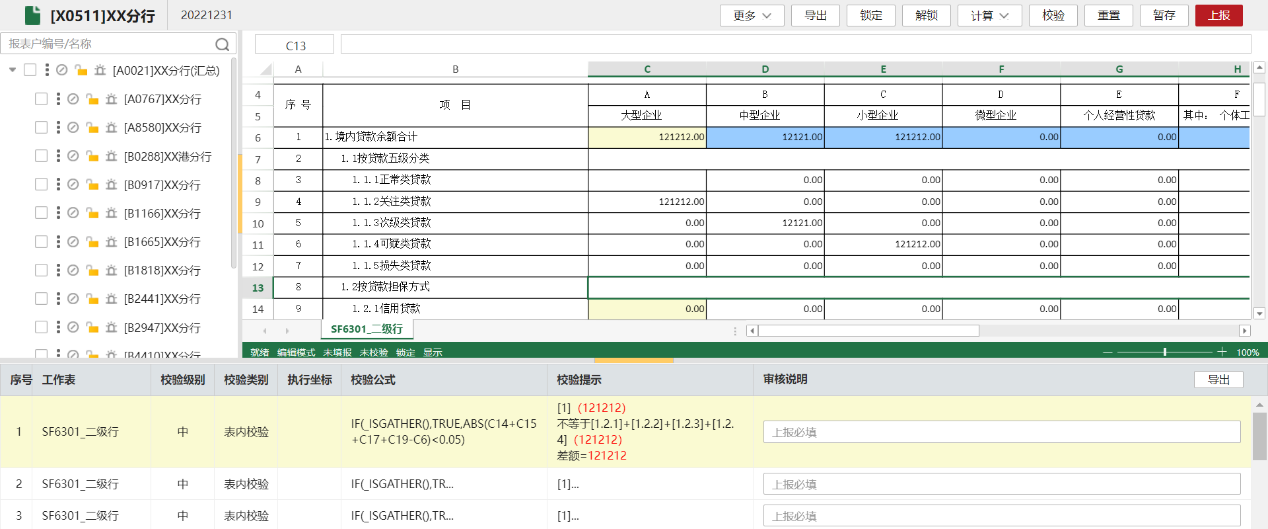
Task: Check the box for [B0288]XX港分行
Action: (41, 156)
